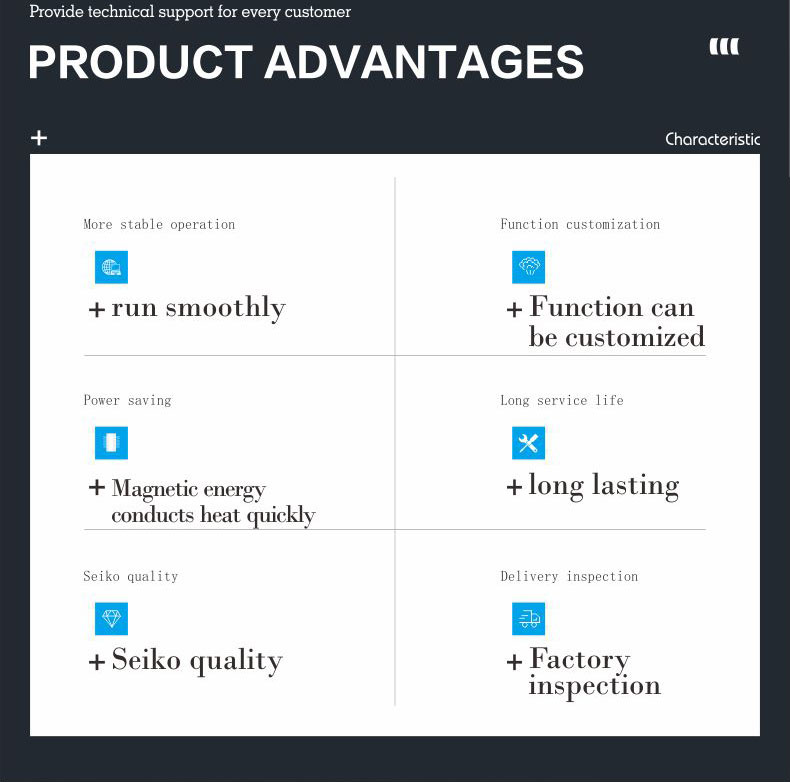The image size is (790, 782).
Task: Click the brain icon under Function customization
Action: point(528,267)
